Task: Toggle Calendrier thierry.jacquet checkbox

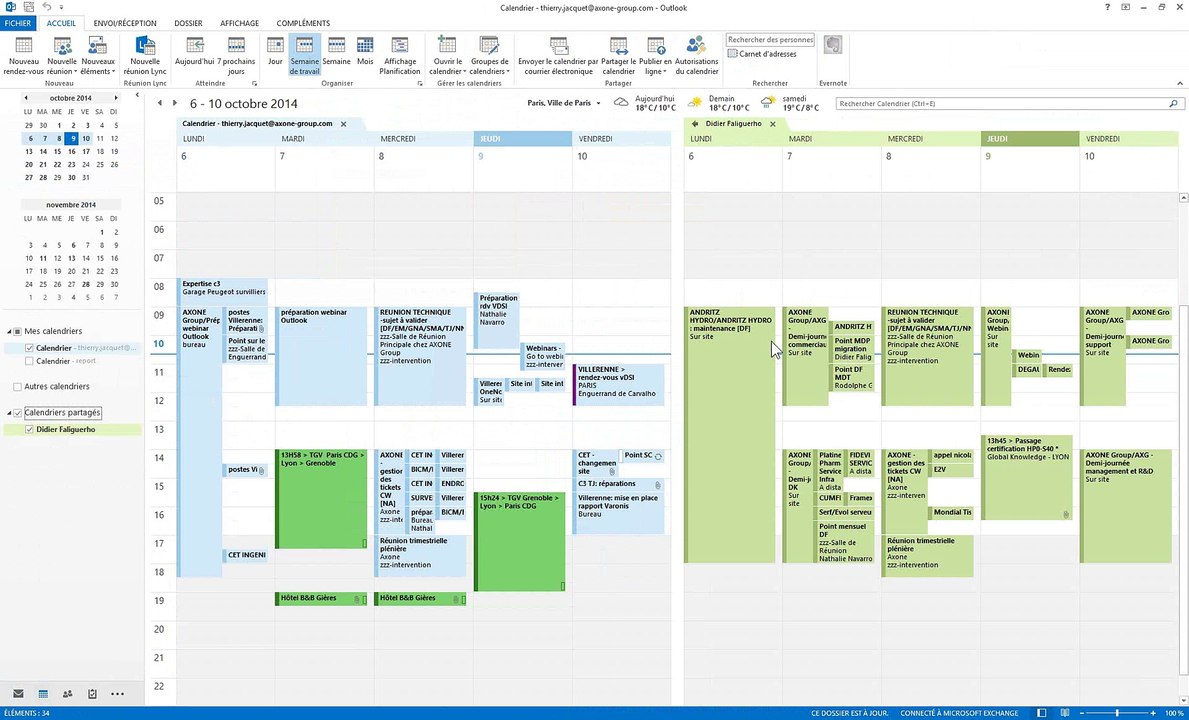Action: click(30, 349)
